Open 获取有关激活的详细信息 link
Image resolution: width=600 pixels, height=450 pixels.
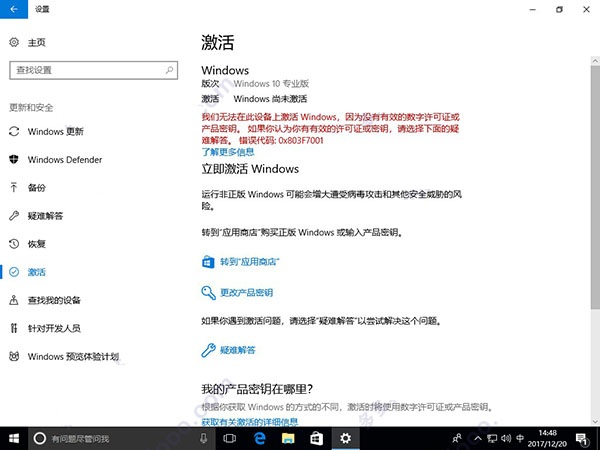pyautogui.click(x=249, y=422)
